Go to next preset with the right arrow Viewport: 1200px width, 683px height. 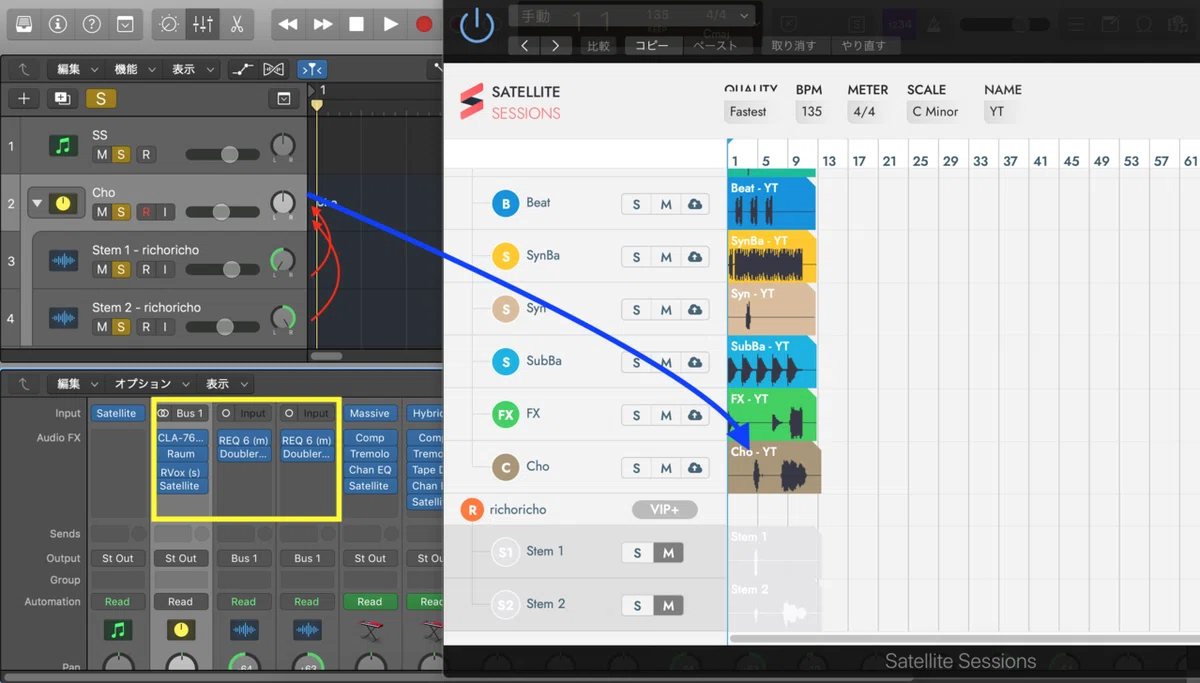tap(555, 46)
